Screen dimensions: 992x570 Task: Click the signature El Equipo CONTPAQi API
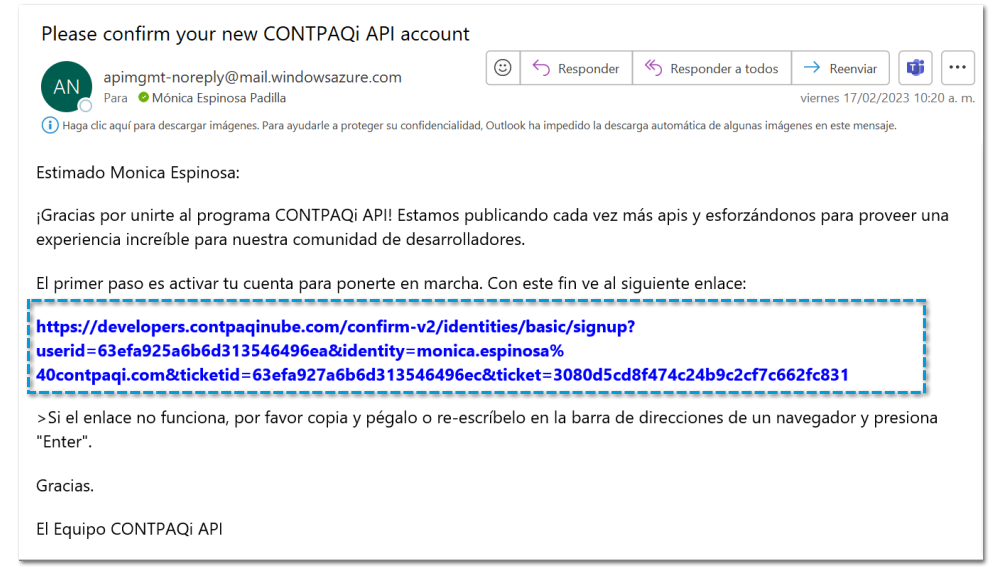129,529
